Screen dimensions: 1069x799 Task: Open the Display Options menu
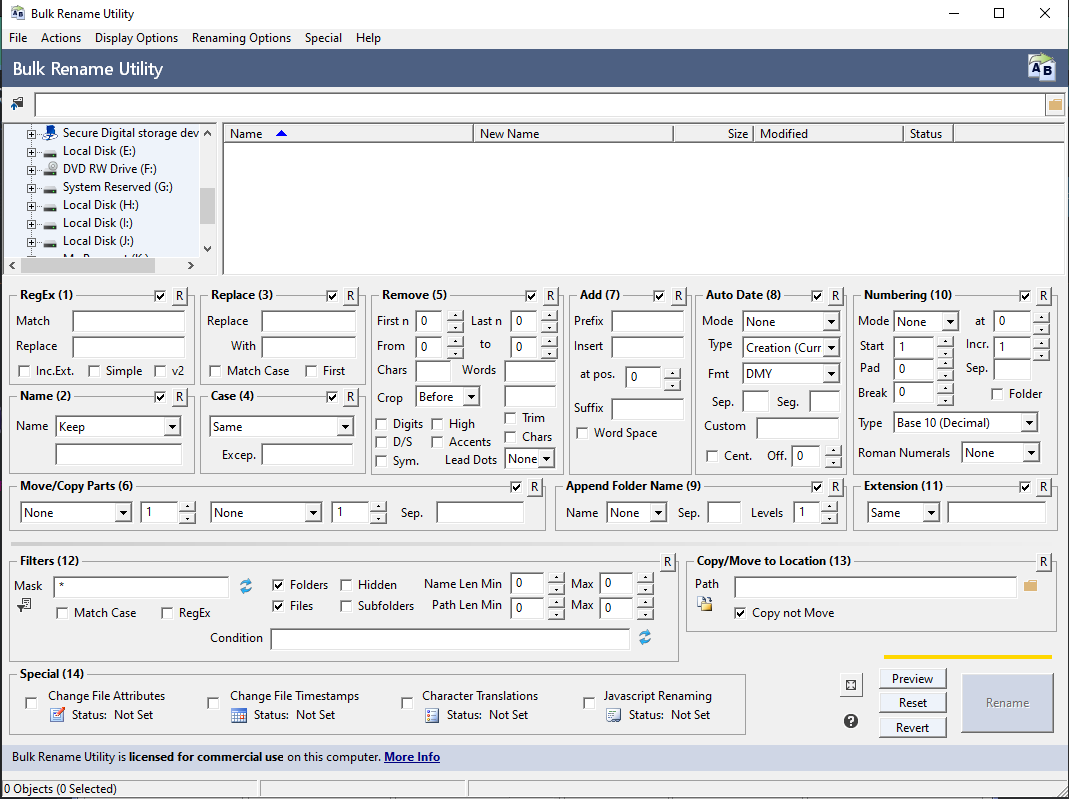tap(136, 38)
